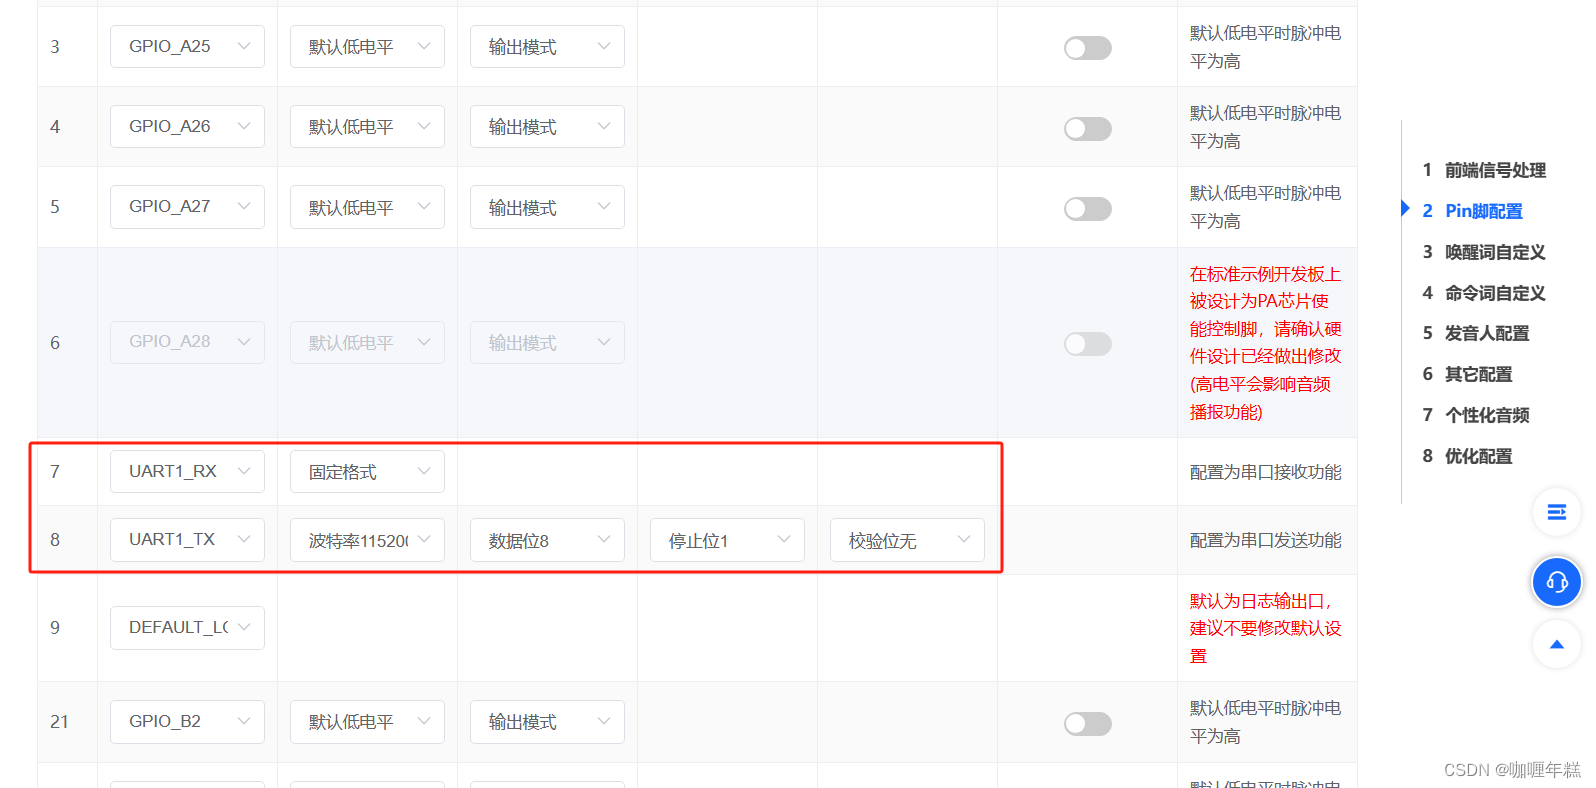This screenshot has height=788, width=1596.
Task: Open 默认低电平 dropdown in GPIO_A26 row
Action: click(x=367, y=127)
